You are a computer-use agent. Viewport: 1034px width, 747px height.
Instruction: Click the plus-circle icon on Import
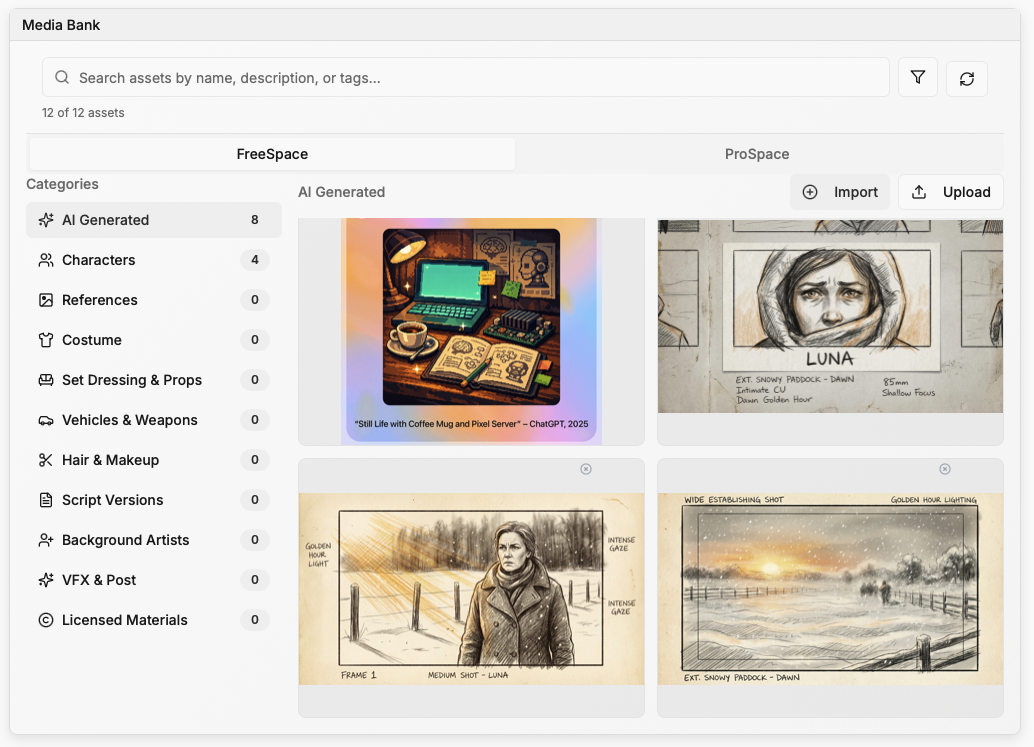[x=810, y=192]
